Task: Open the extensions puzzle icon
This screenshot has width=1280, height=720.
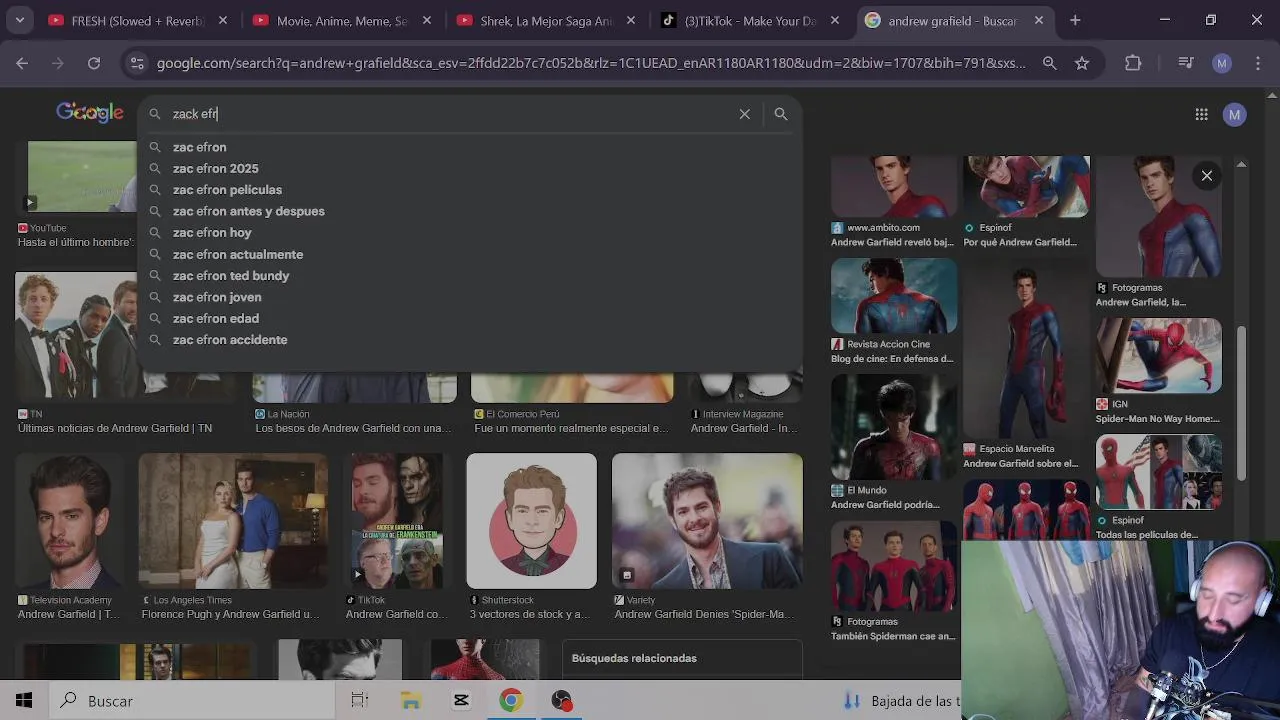Action: [1133, 63]
